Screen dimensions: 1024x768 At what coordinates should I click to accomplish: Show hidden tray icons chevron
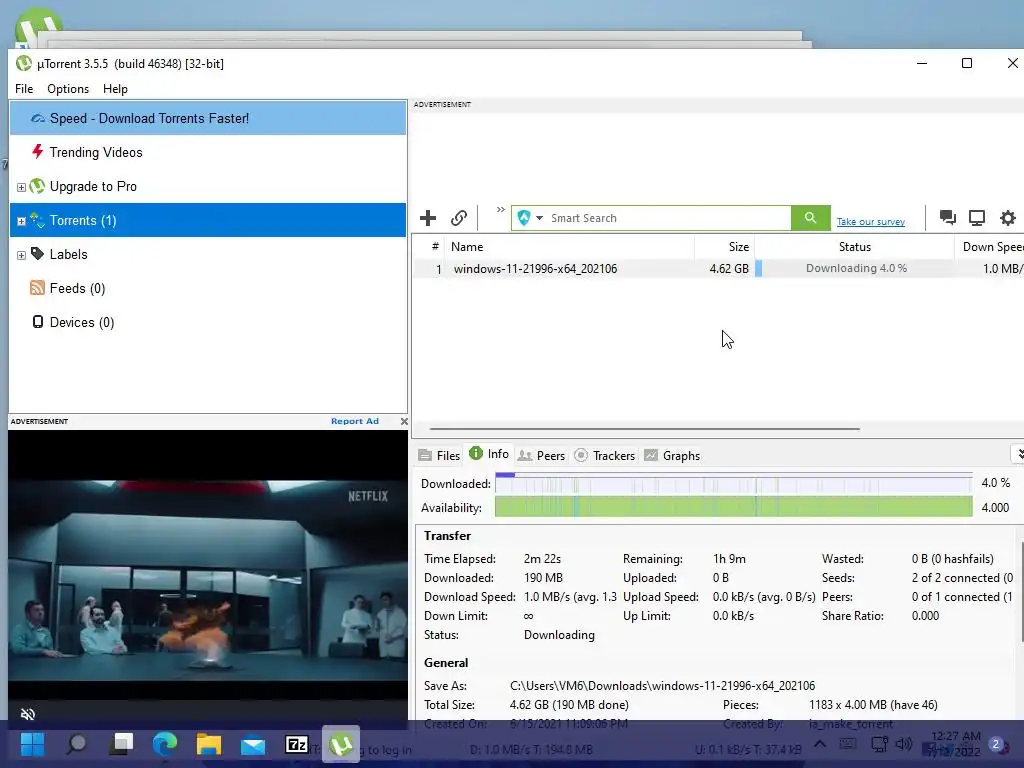click(x=820, y=743)
